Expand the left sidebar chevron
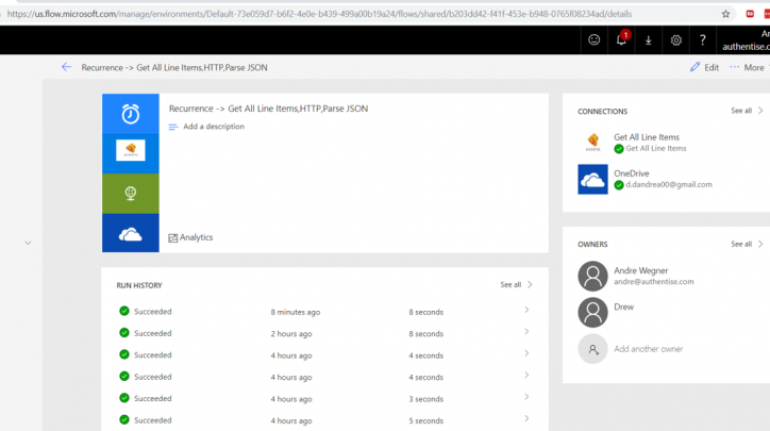 coord(28,242)
